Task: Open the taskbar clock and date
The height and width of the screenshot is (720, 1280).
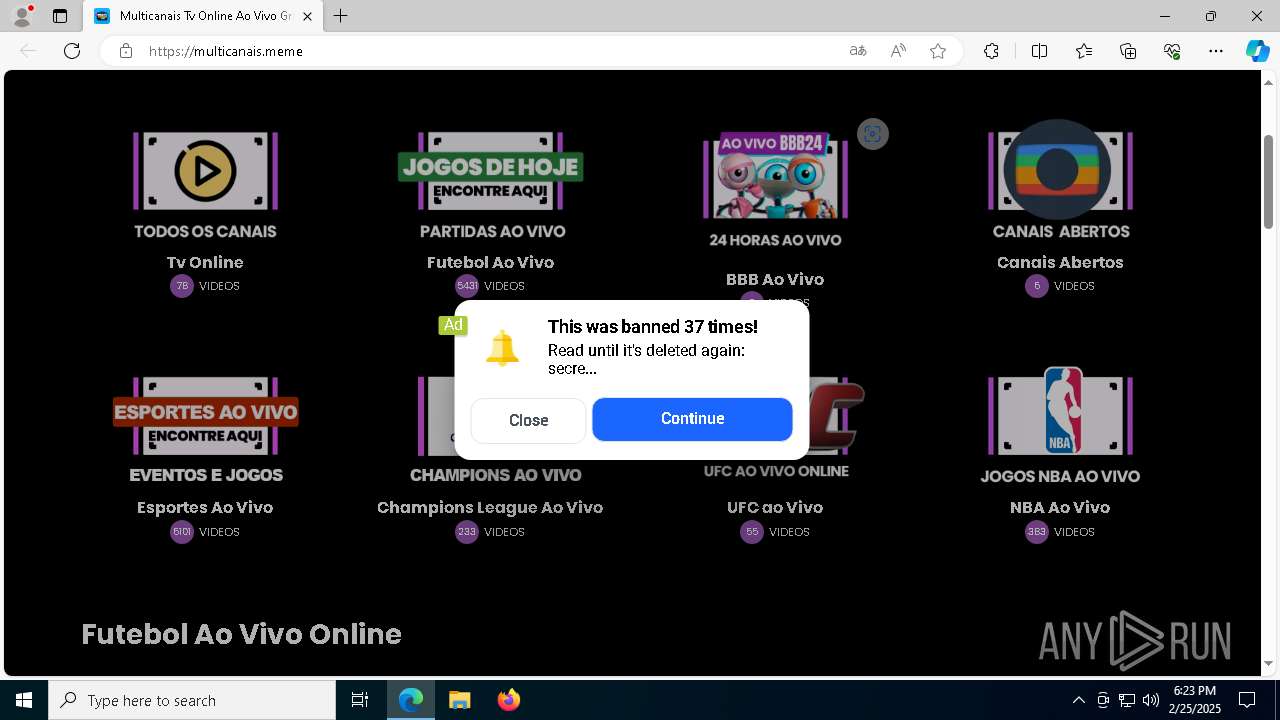Action: (x=1195, y=700)
